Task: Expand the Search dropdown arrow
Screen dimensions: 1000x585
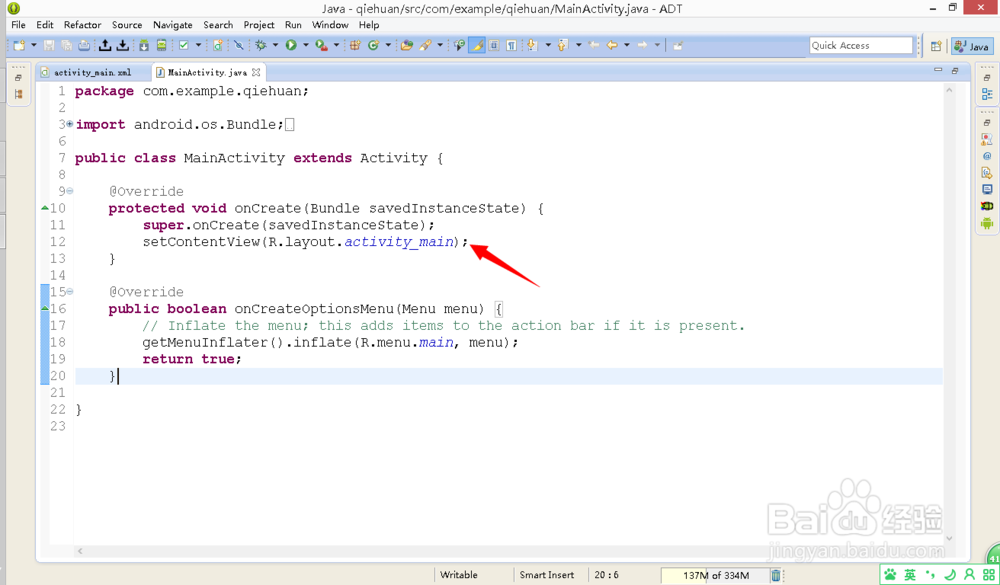Action: click(440, 45)
